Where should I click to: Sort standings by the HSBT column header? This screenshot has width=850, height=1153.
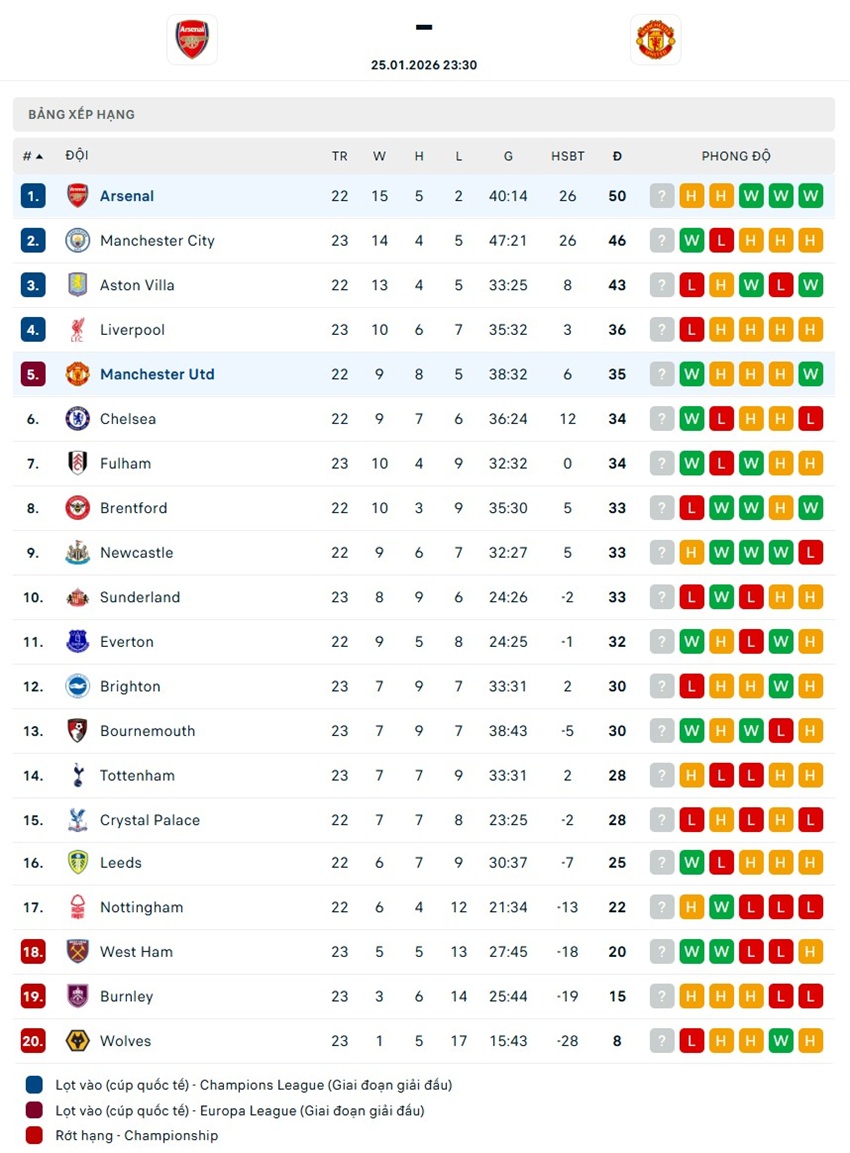[x=568, y=156]
